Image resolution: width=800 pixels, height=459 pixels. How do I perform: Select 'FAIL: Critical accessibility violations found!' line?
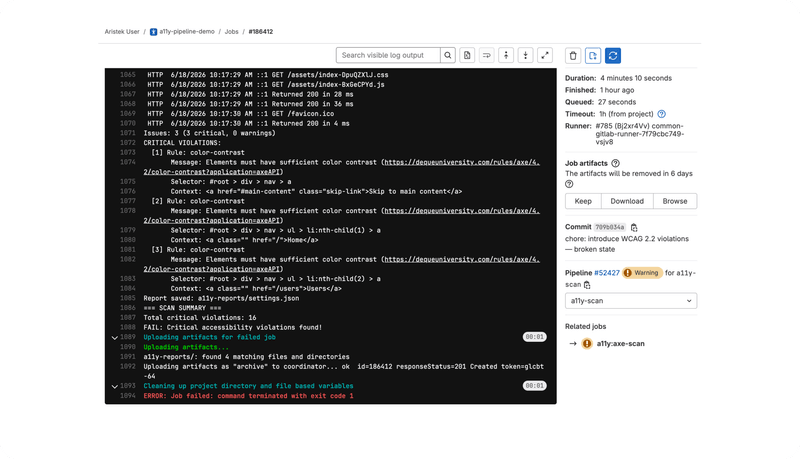tap(233, 327)
